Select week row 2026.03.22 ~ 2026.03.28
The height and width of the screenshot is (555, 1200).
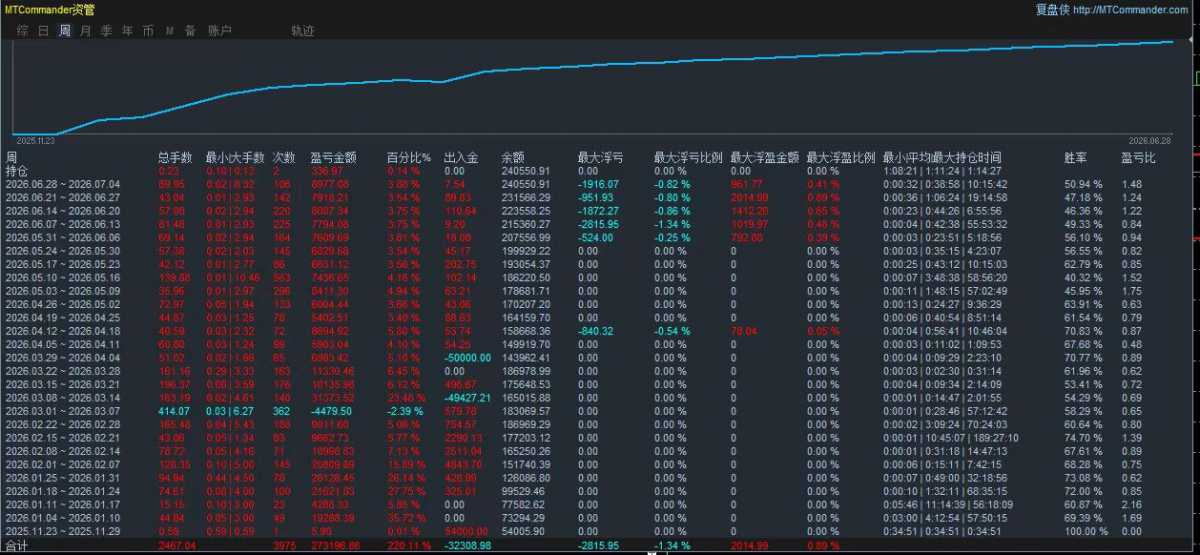point(62,369)
